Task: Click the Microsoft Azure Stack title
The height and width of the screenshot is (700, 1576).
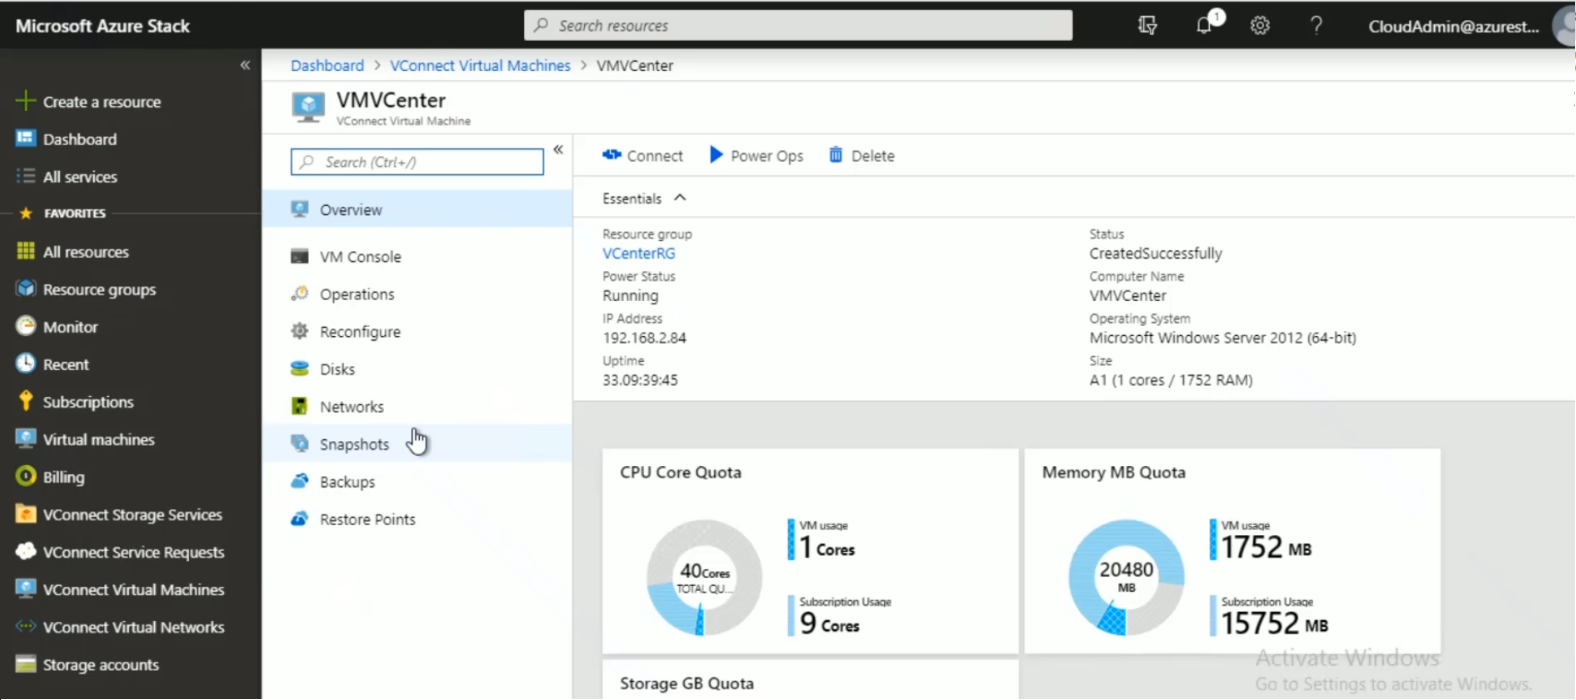Action: [x=102, y=26]
